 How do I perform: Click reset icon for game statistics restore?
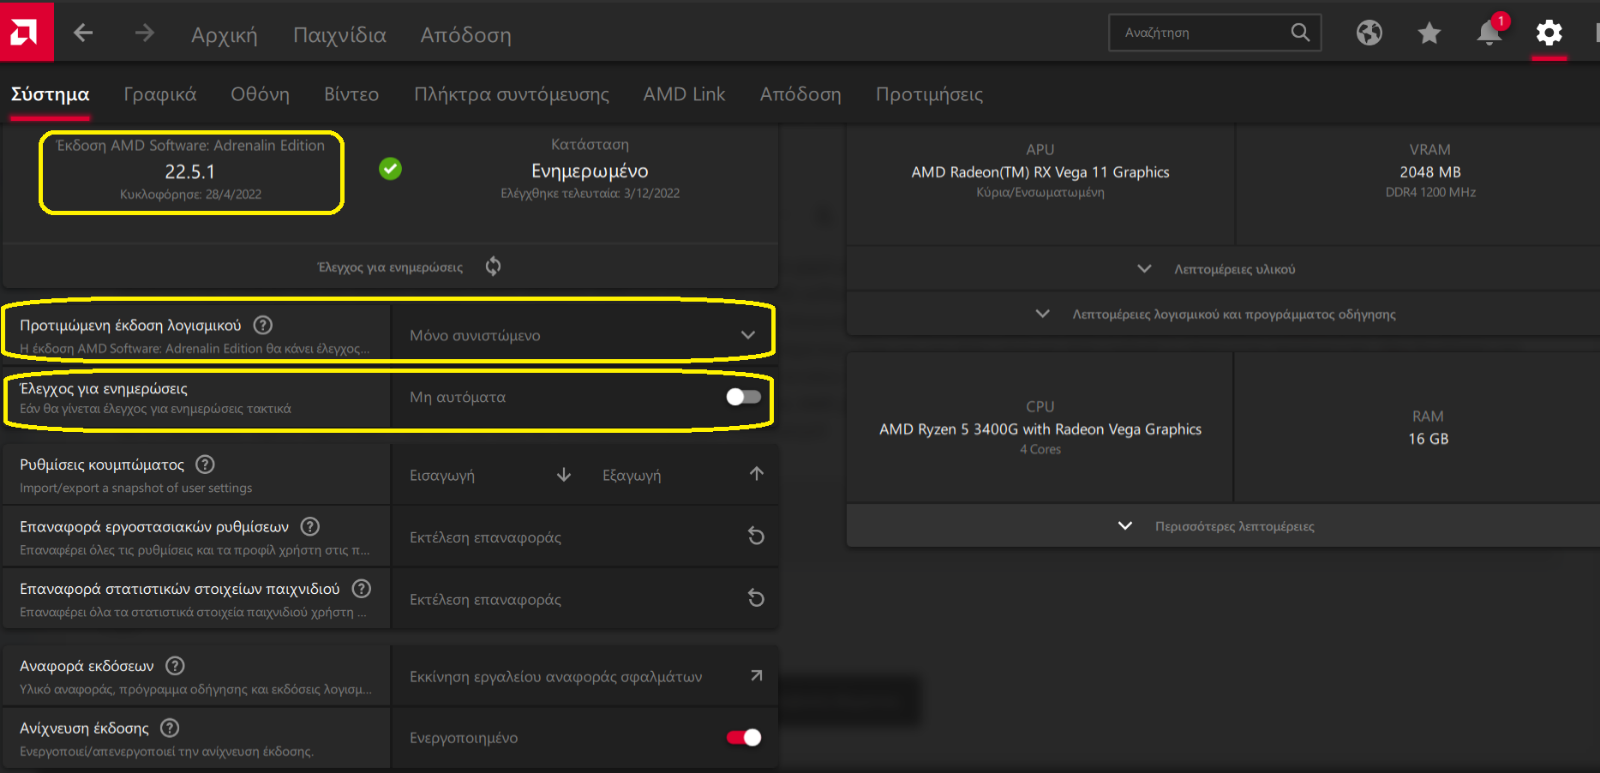coord(756,598)
